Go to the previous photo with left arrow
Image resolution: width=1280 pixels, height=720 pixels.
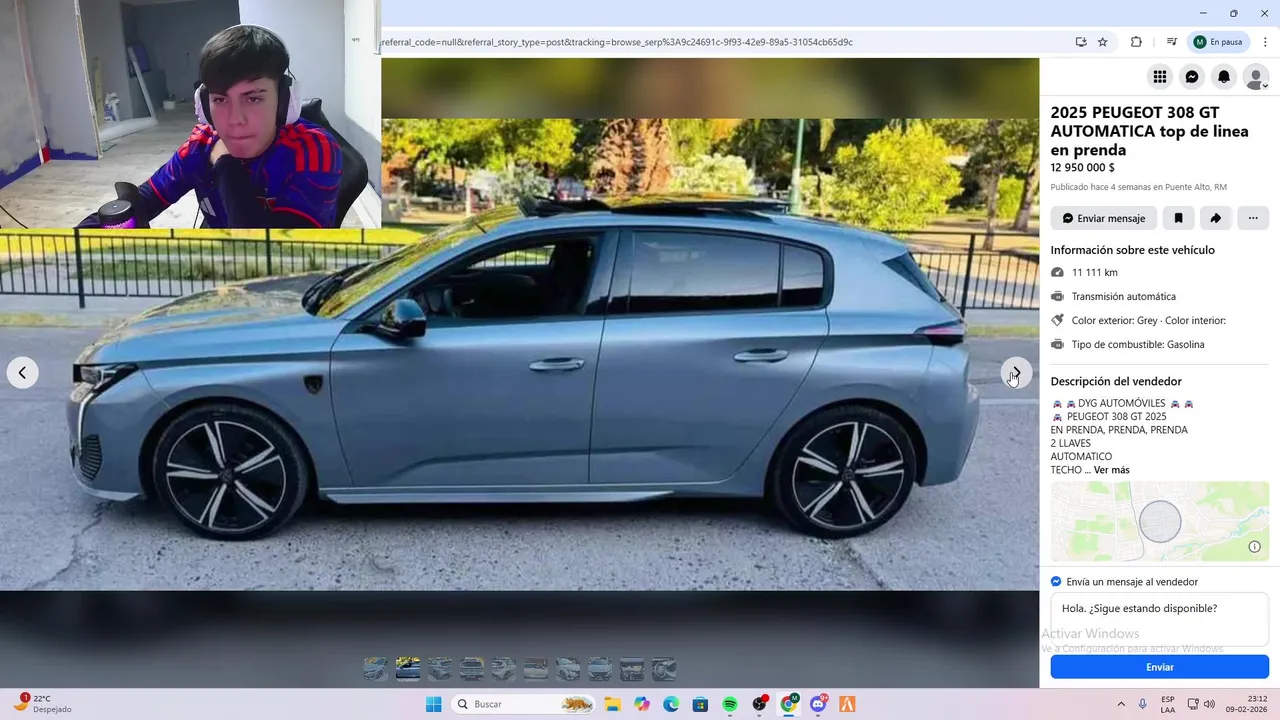pos(22,373)
